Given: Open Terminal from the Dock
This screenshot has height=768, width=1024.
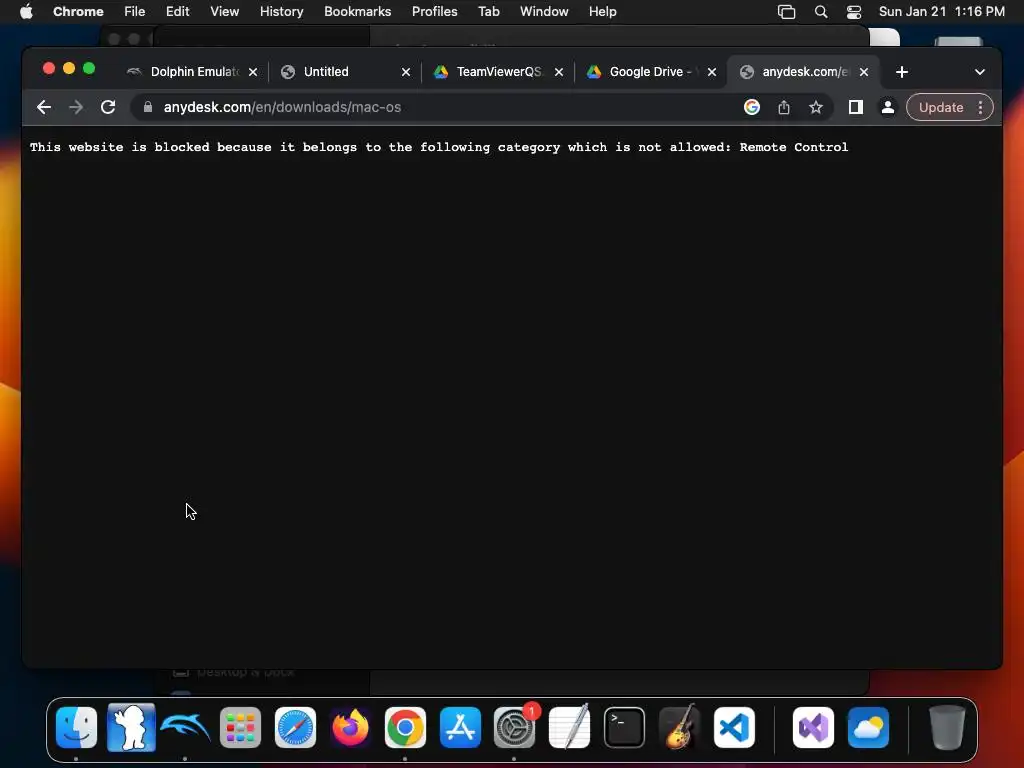Looking at the screenshot, I should pyautogui.click(x=624, y=728).
